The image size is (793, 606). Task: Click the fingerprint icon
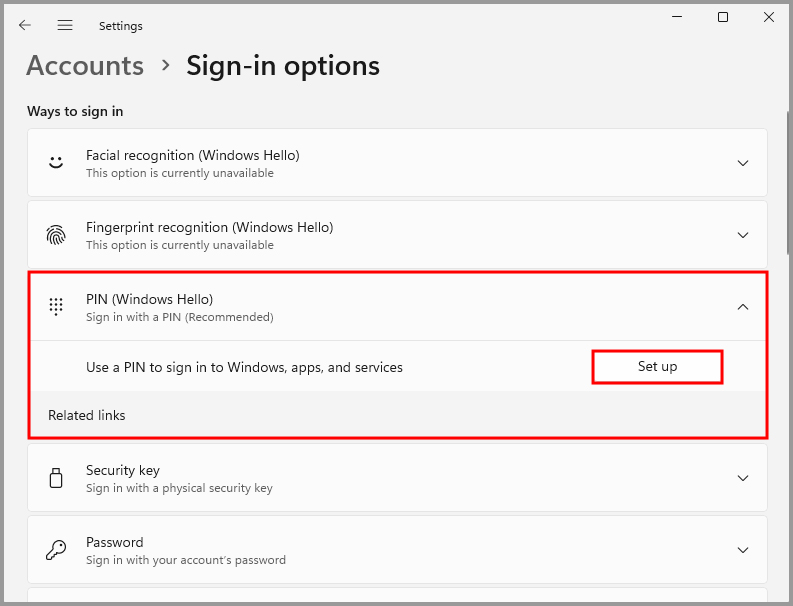tap(56, 235)
